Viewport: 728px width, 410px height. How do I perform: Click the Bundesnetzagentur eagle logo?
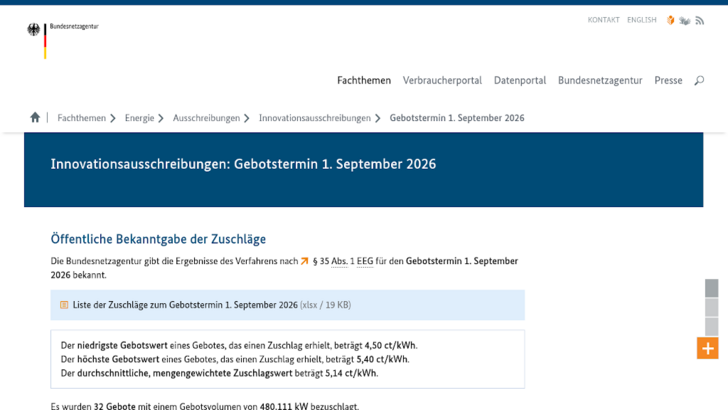click(33, 30)
